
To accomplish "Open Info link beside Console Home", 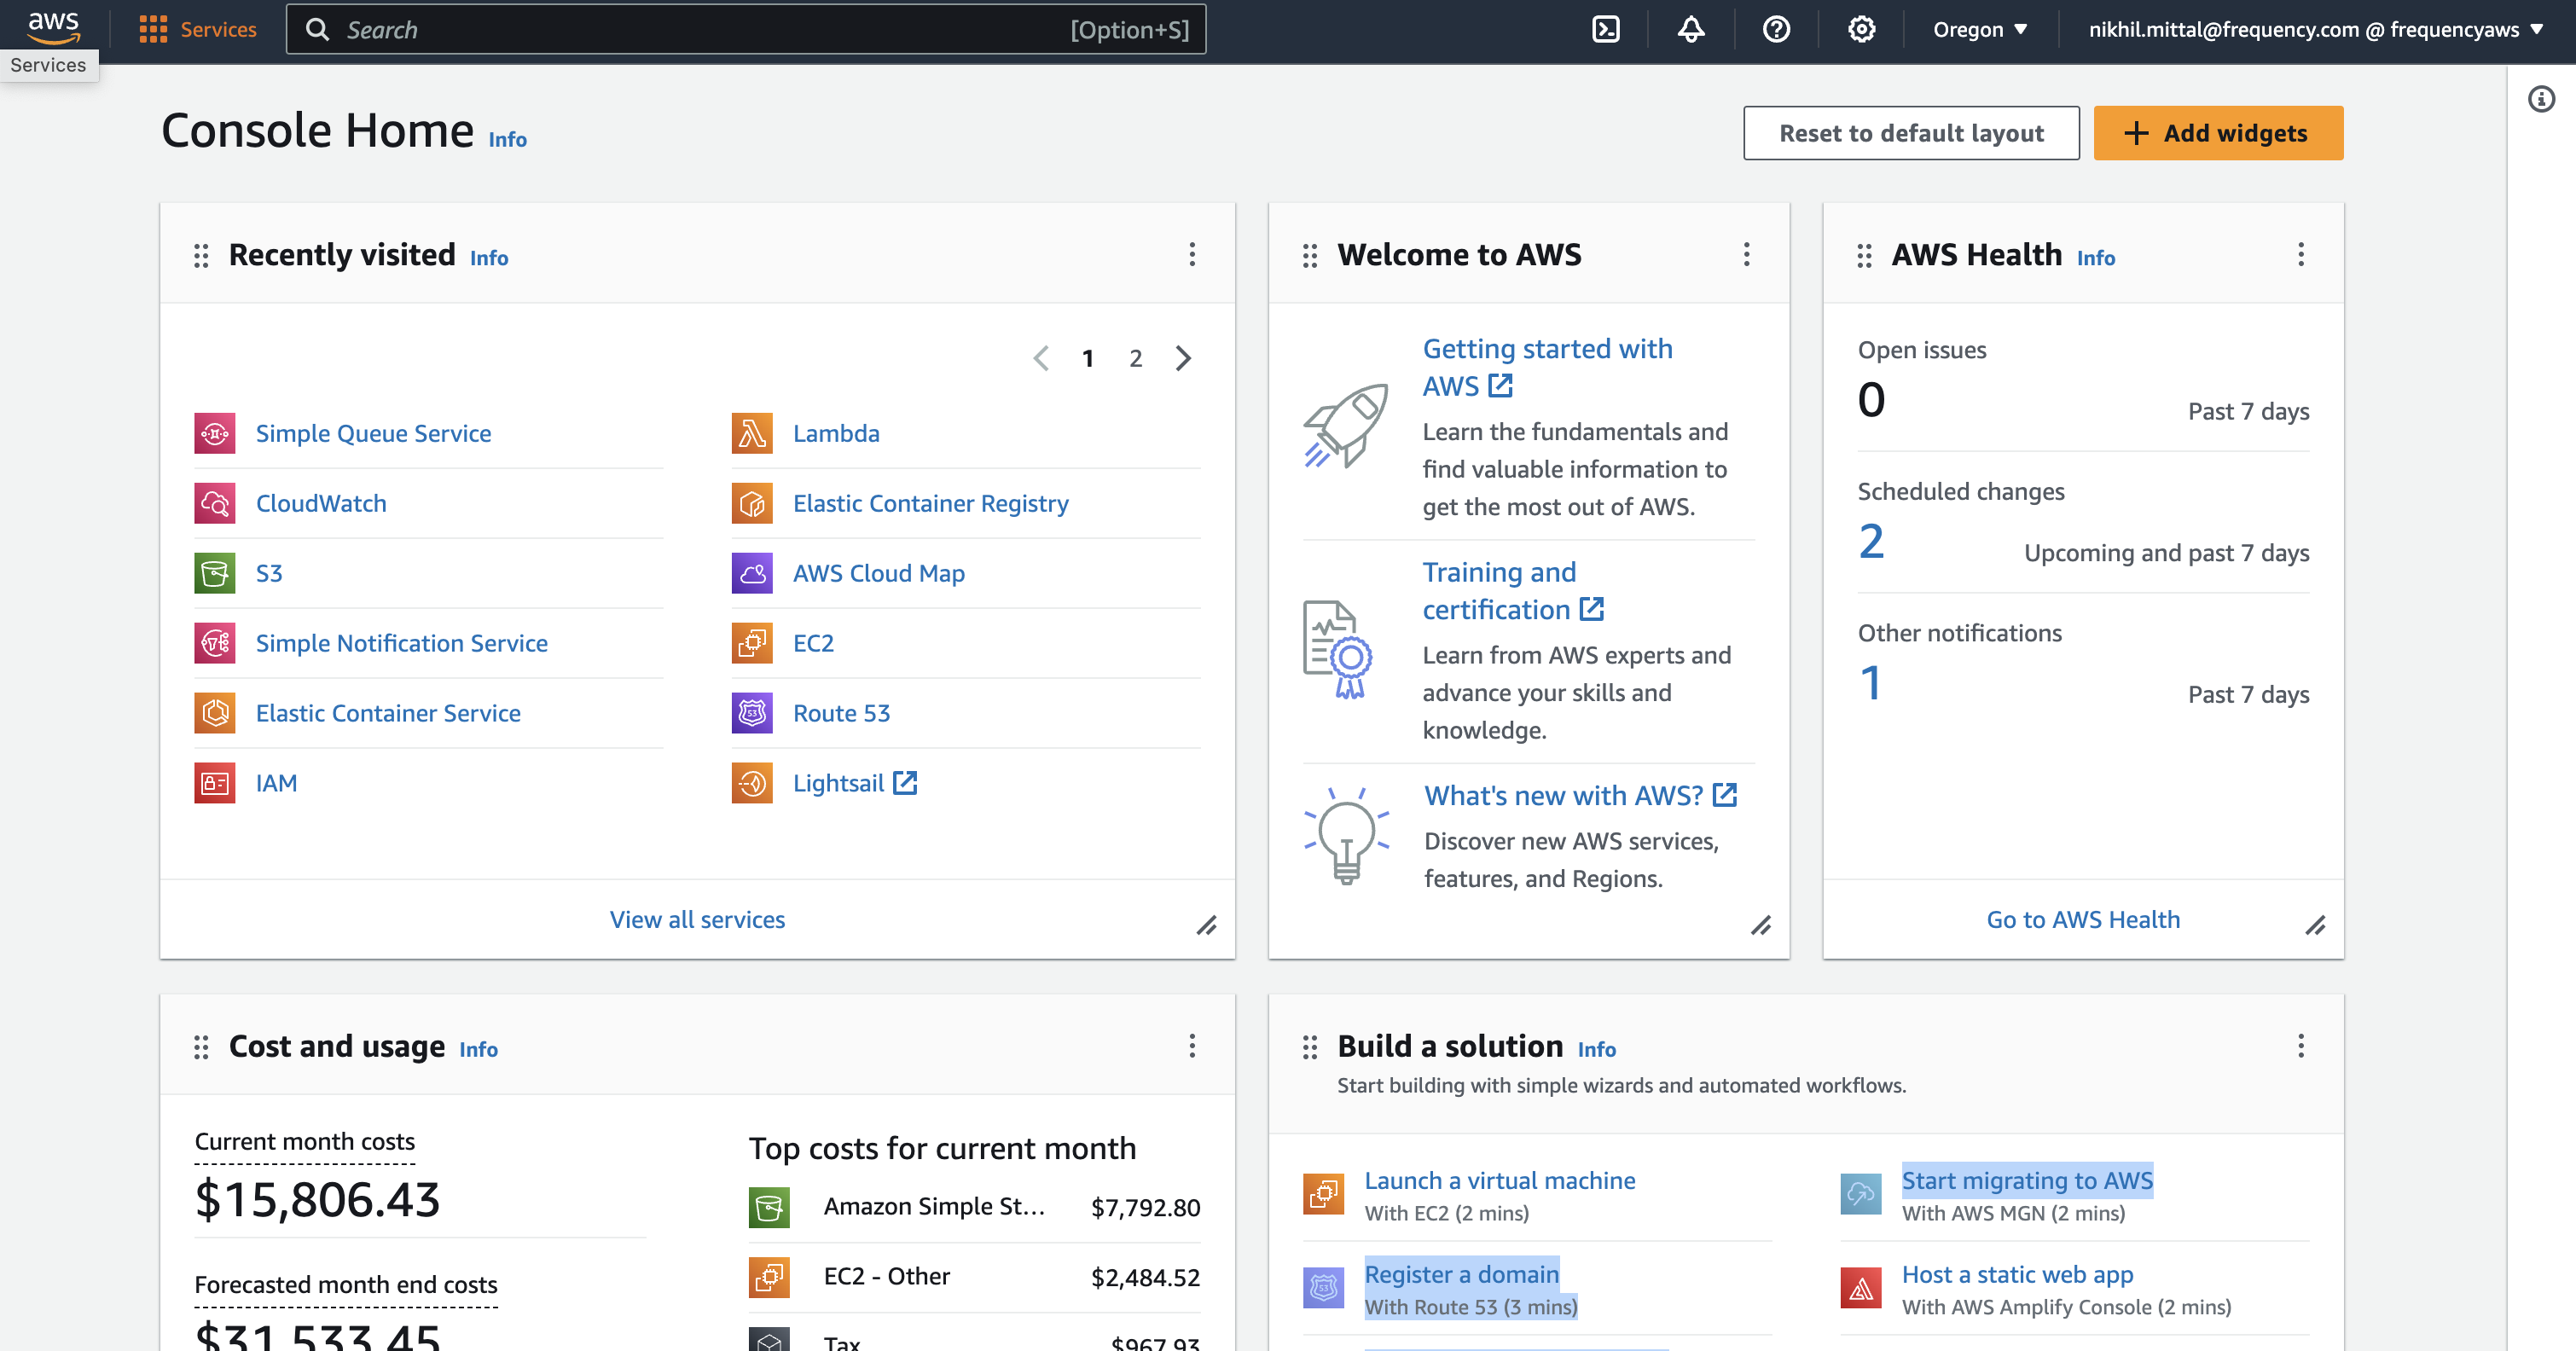I will coord(507,140).
